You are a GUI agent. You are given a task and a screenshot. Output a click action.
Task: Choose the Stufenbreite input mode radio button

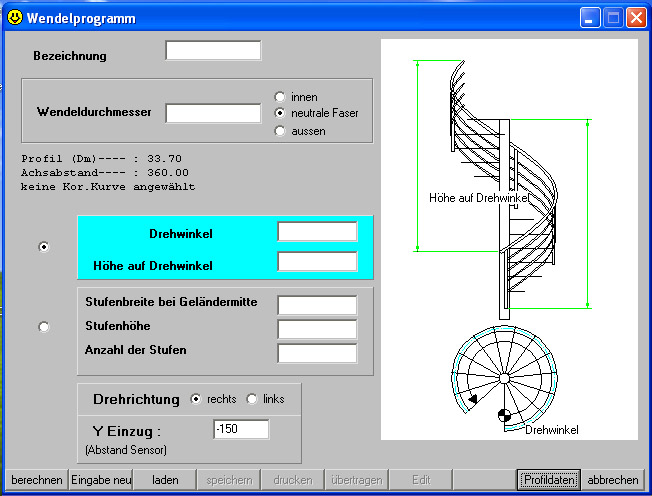click(x=44, y=327)
